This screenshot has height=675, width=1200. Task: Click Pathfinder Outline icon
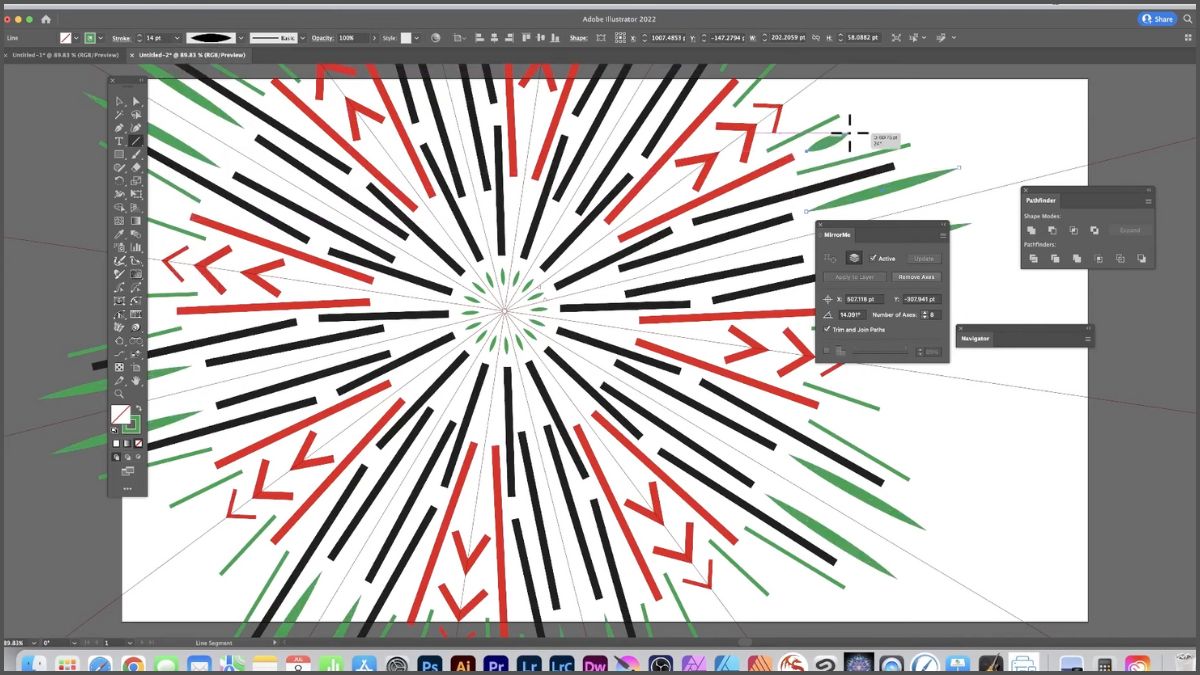(x=1120, y=258)
